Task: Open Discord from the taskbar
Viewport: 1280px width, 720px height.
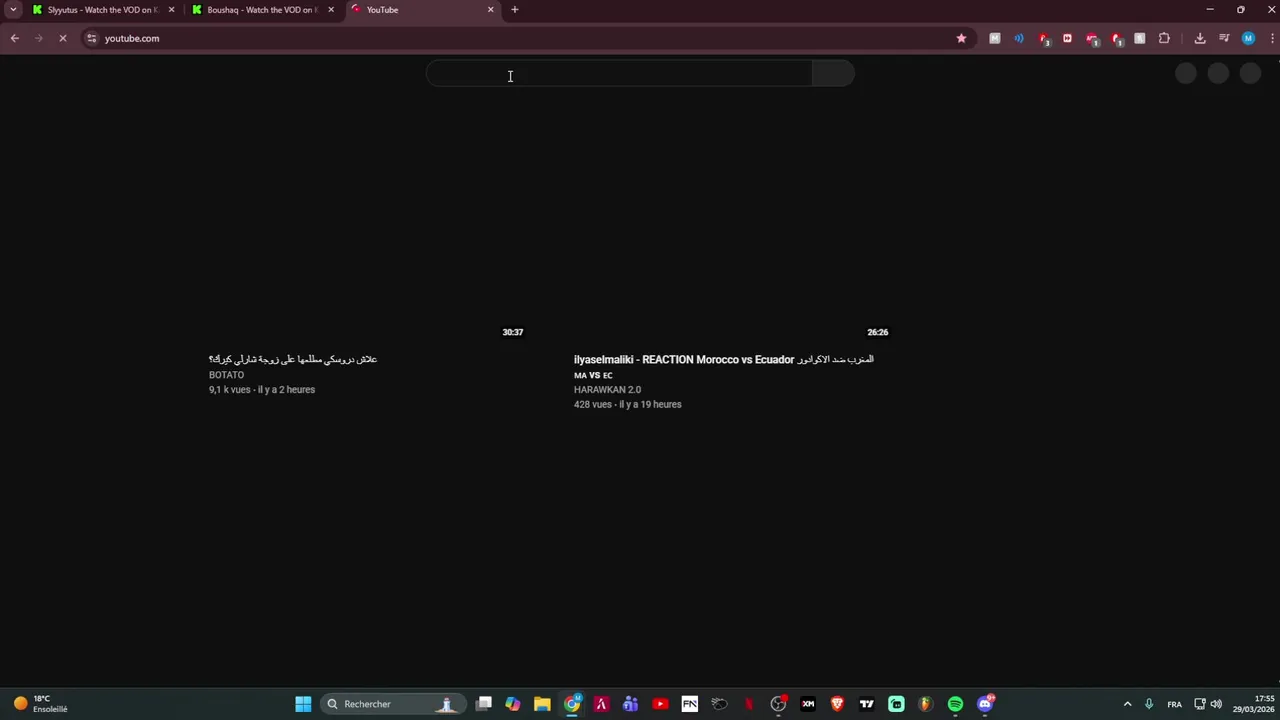Action: (985, 704)
